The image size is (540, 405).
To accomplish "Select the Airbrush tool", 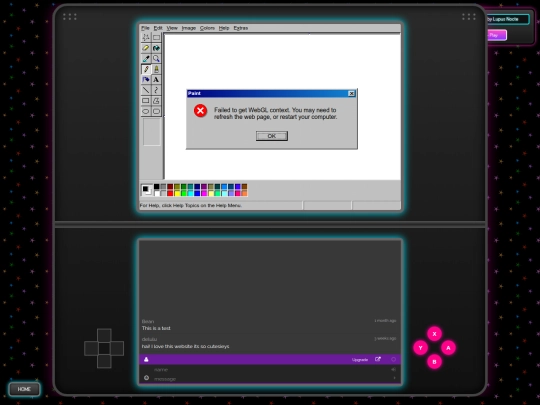I will point(146,80).
